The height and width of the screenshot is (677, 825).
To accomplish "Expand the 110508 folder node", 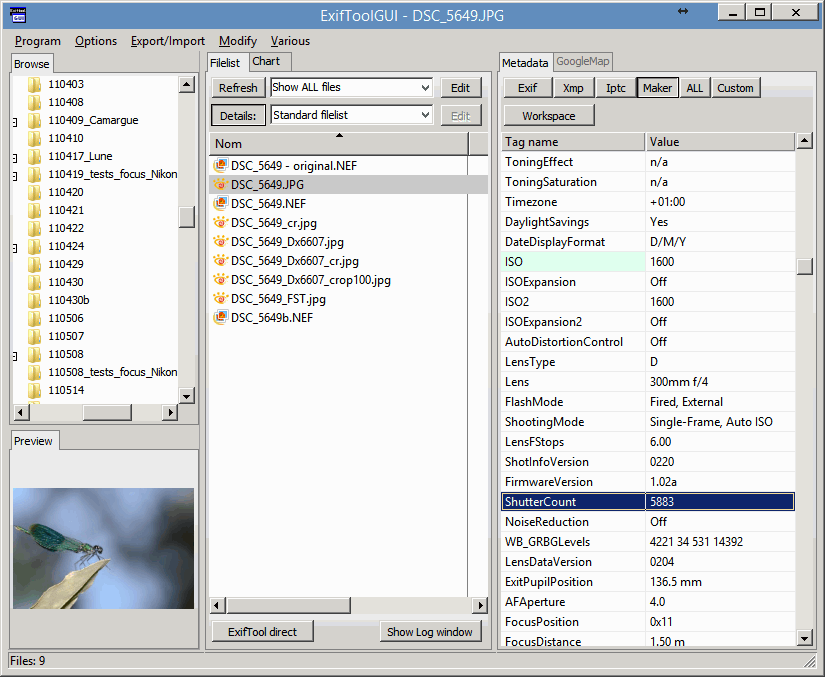I will pyautogui.click(x=15, y=356).
